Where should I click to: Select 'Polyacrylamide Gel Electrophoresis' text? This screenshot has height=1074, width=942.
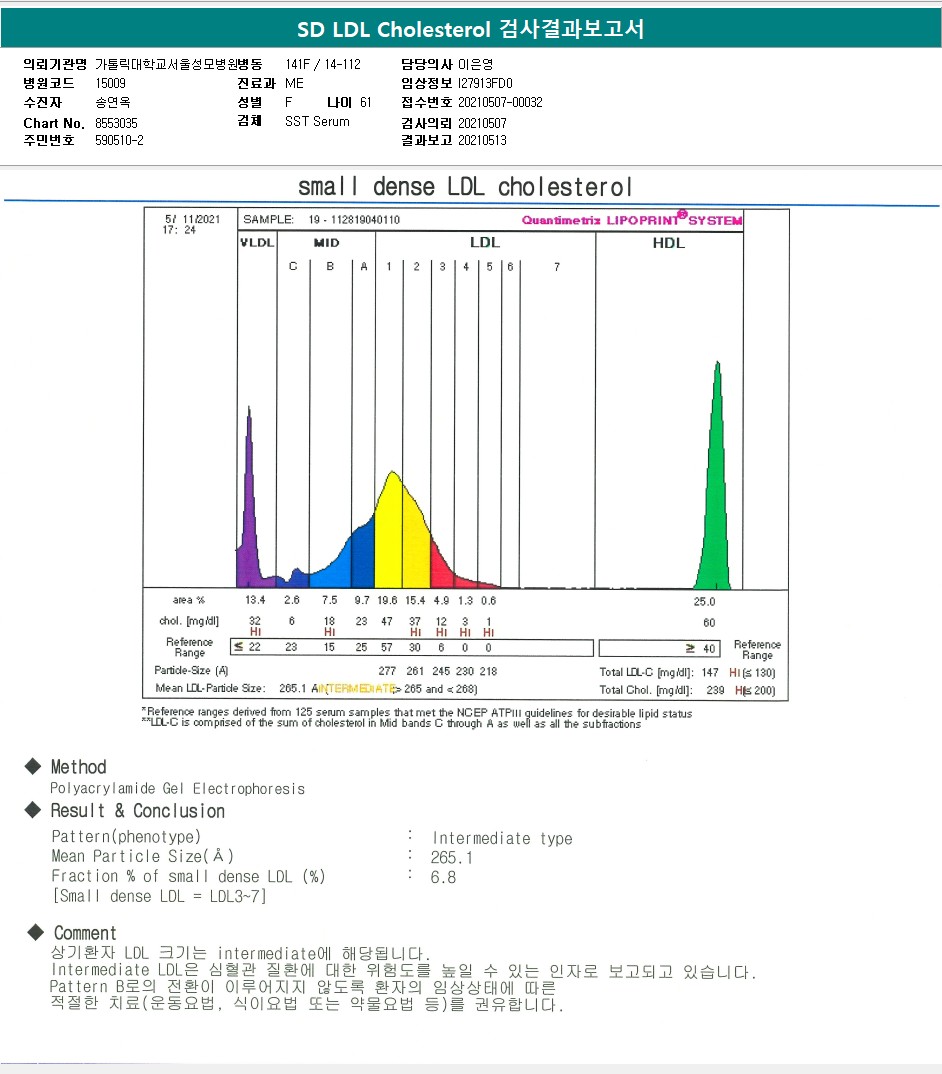[x=177, y=789]
